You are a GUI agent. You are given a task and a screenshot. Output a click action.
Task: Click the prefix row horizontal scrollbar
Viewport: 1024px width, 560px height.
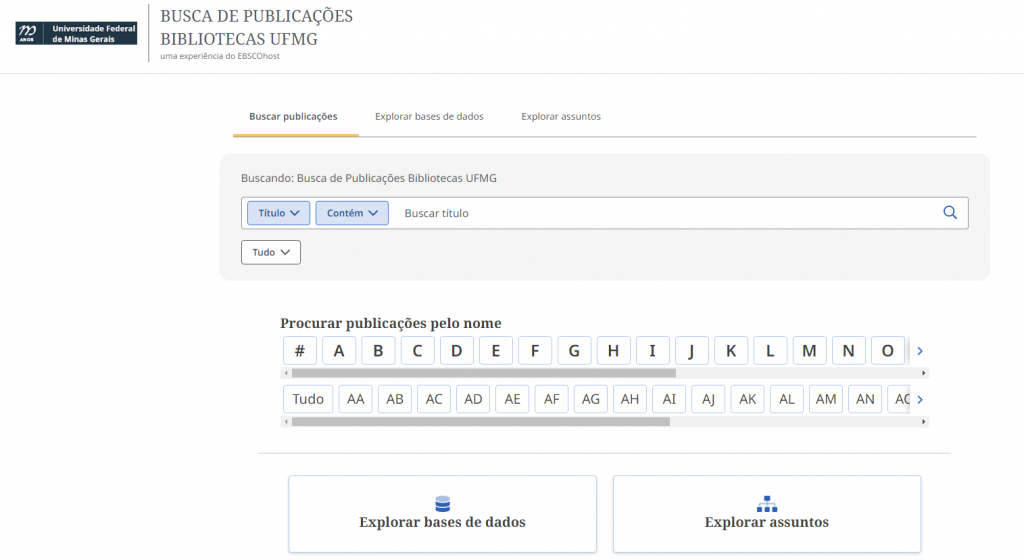point(480,422)
